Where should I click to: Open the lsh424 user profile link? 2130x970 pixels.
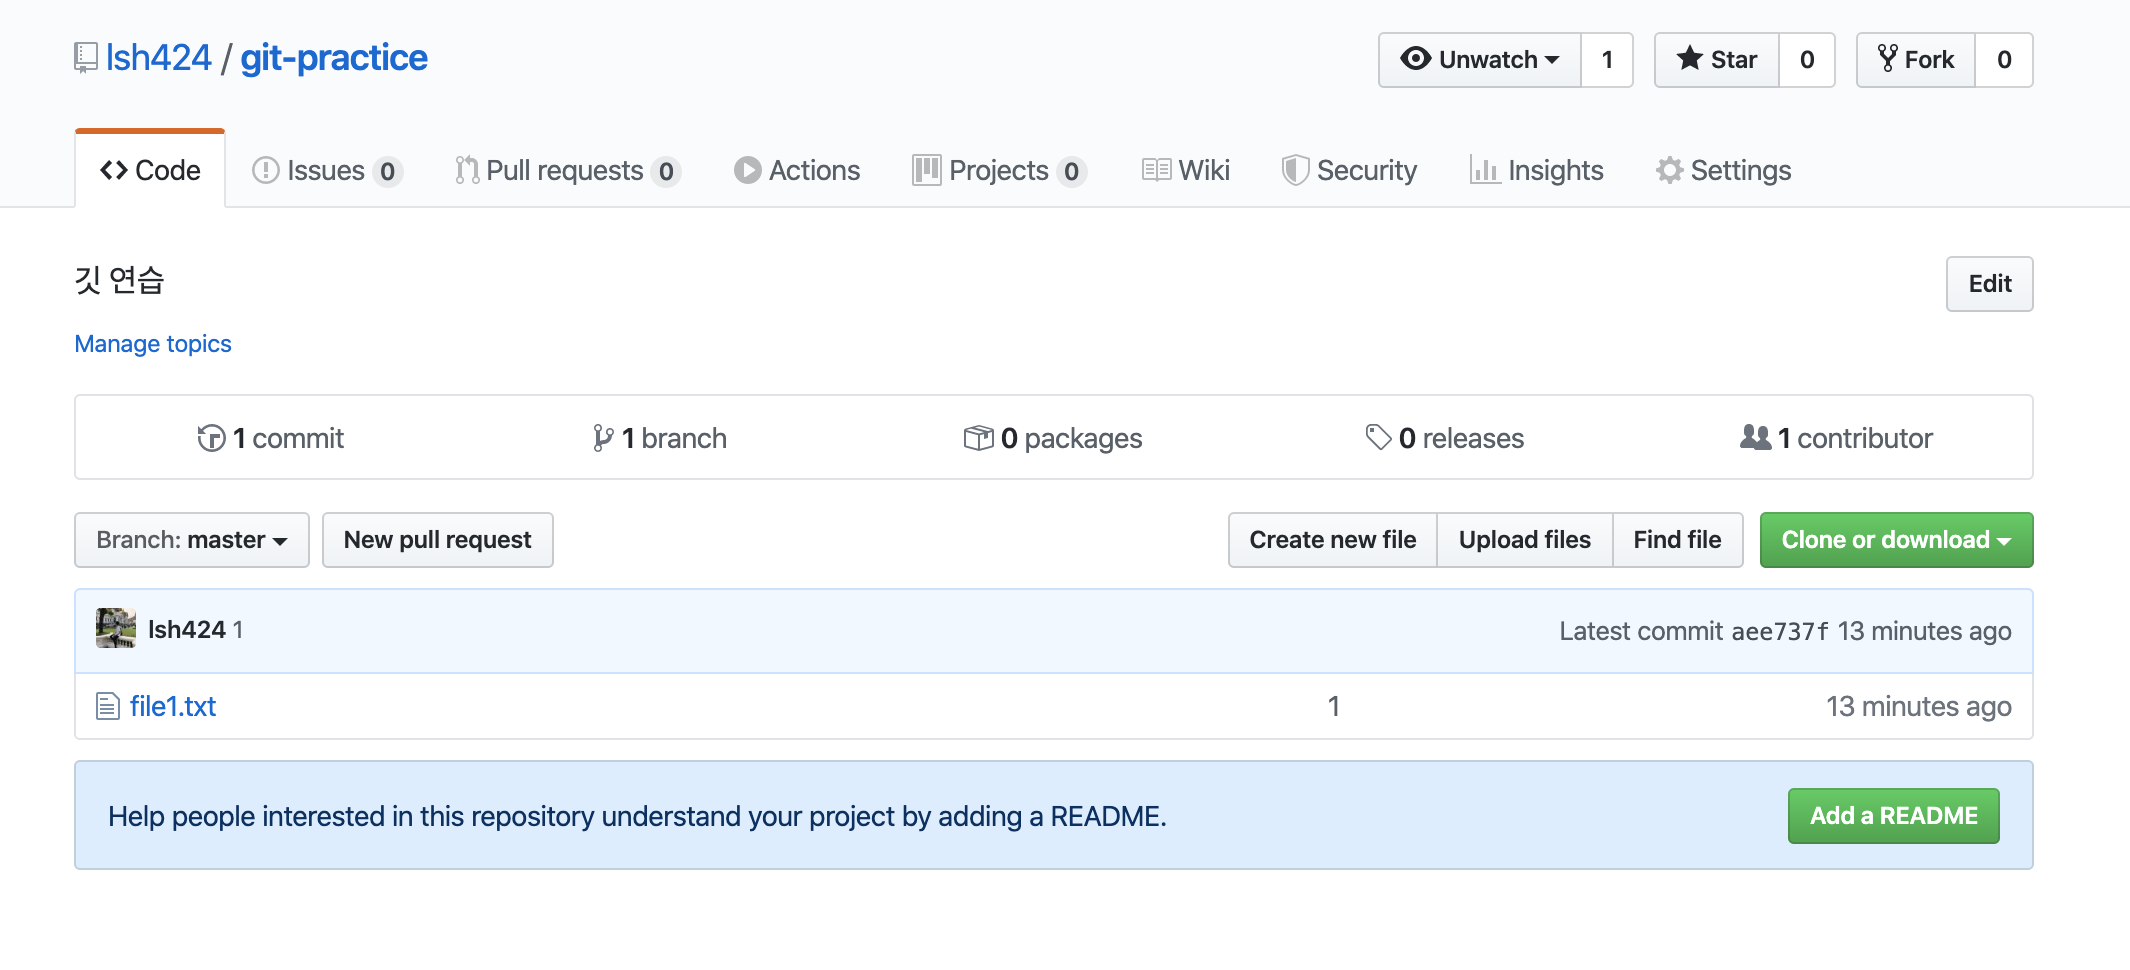[x=159, y=58]
